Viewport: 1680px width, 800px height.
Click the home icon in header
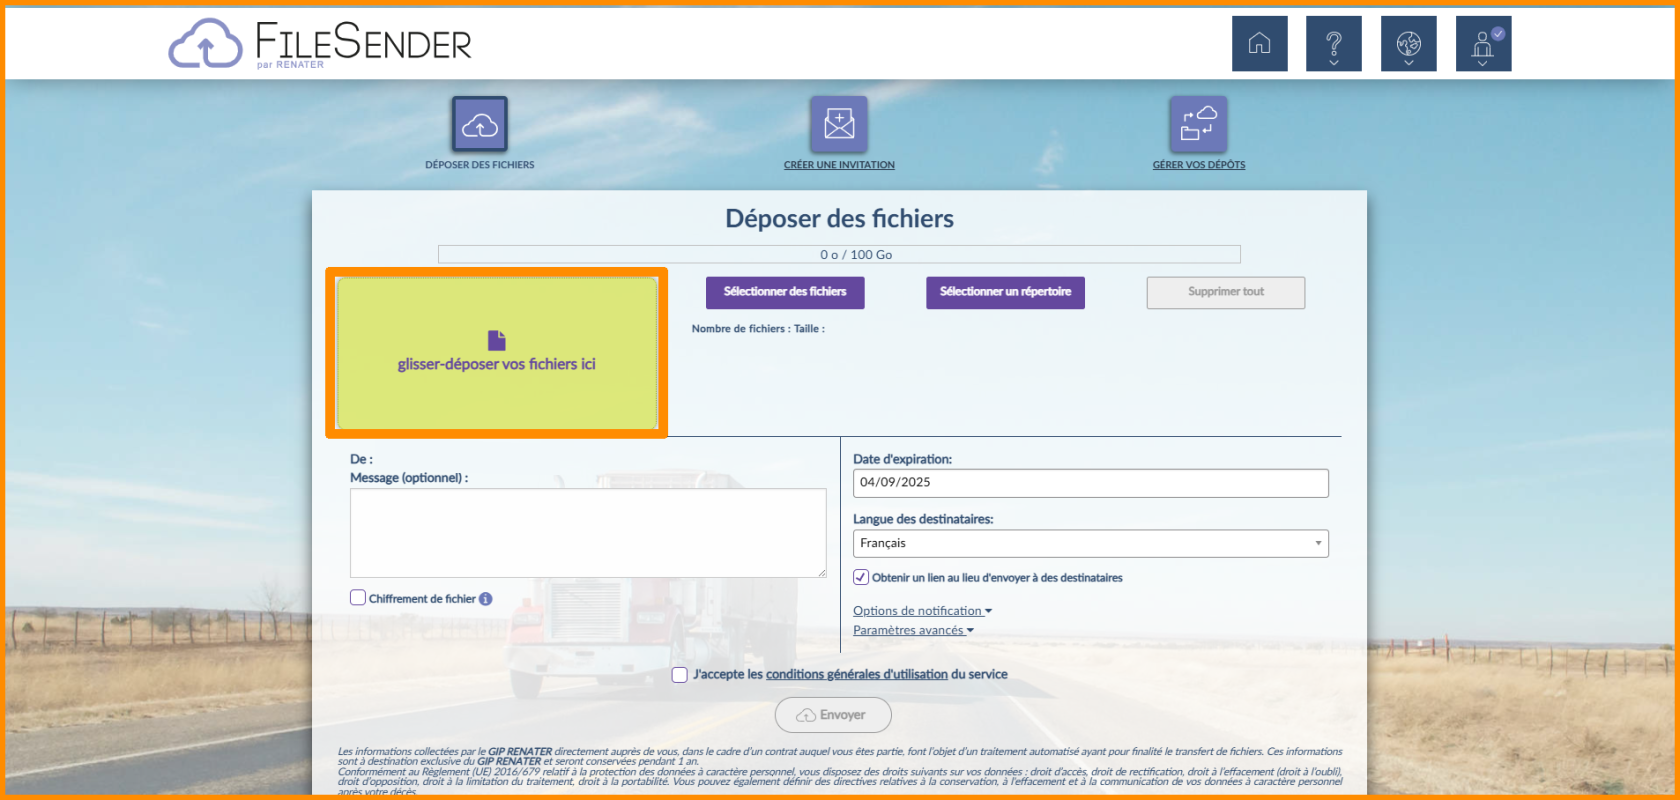point(1259,44)
